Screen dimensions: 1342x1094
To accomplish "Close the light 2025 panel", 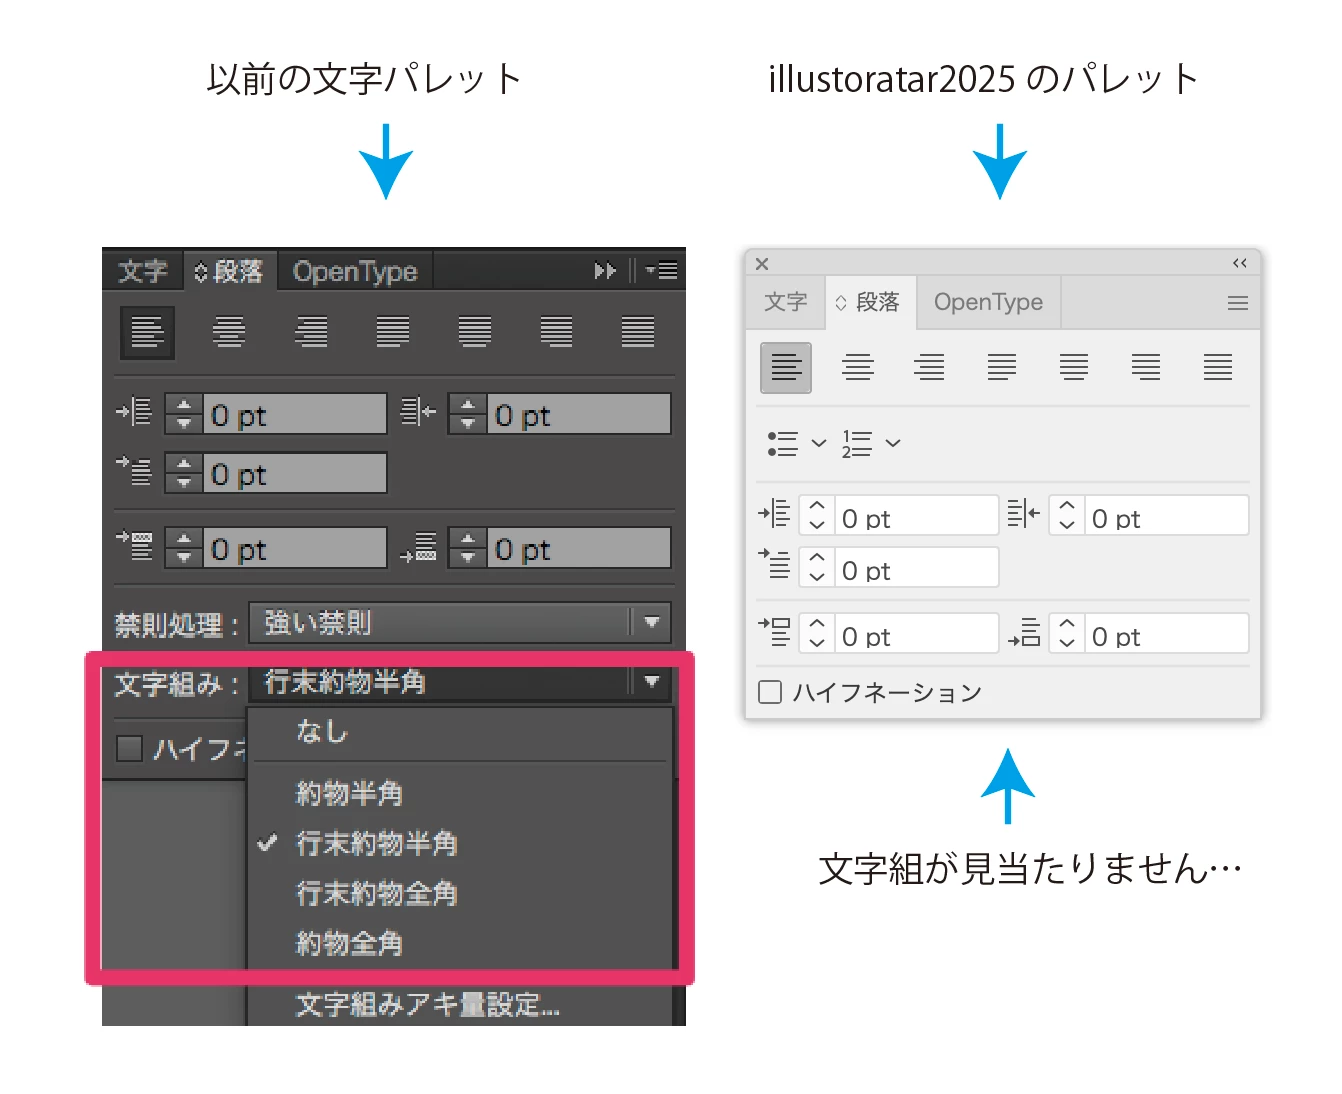I will [762, 264].
